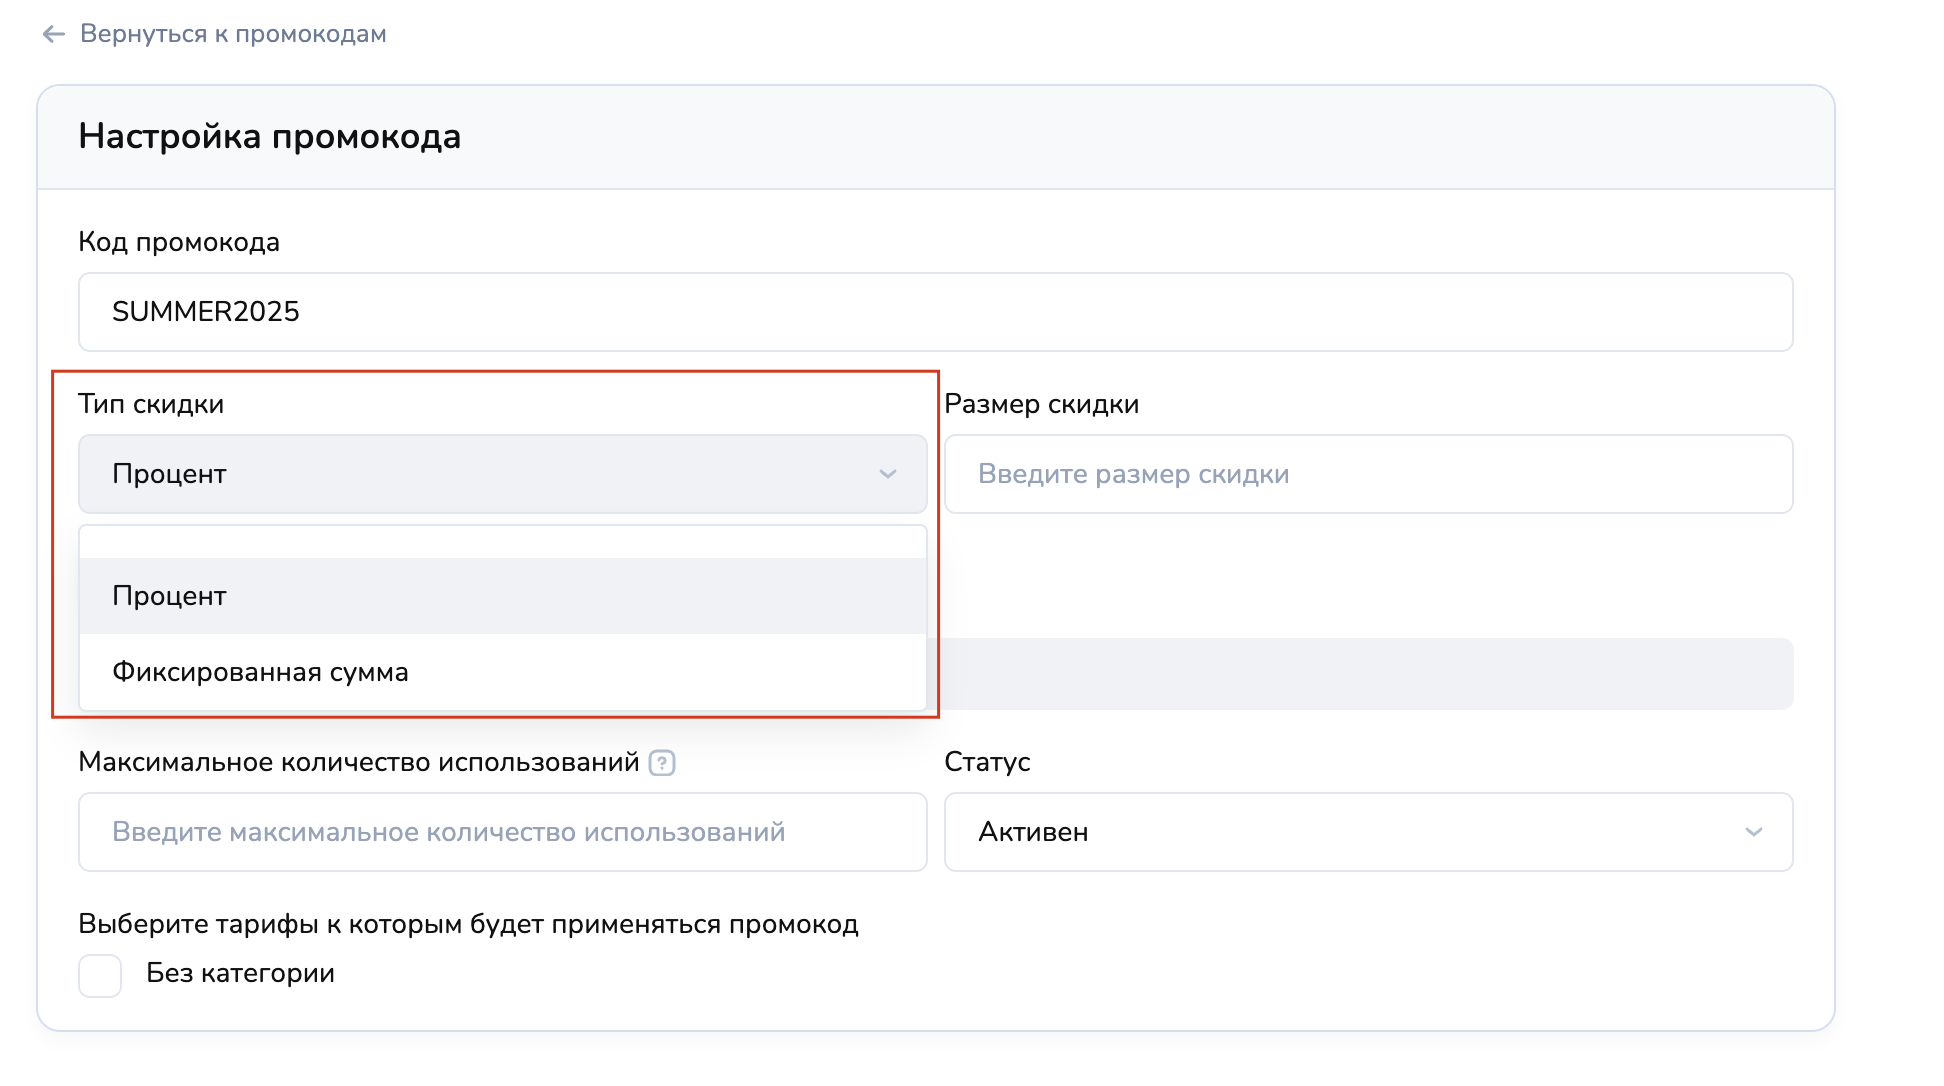Click the chevron arrow in Статус field
The image size is (1944, 1086).
coord(1753,832)
